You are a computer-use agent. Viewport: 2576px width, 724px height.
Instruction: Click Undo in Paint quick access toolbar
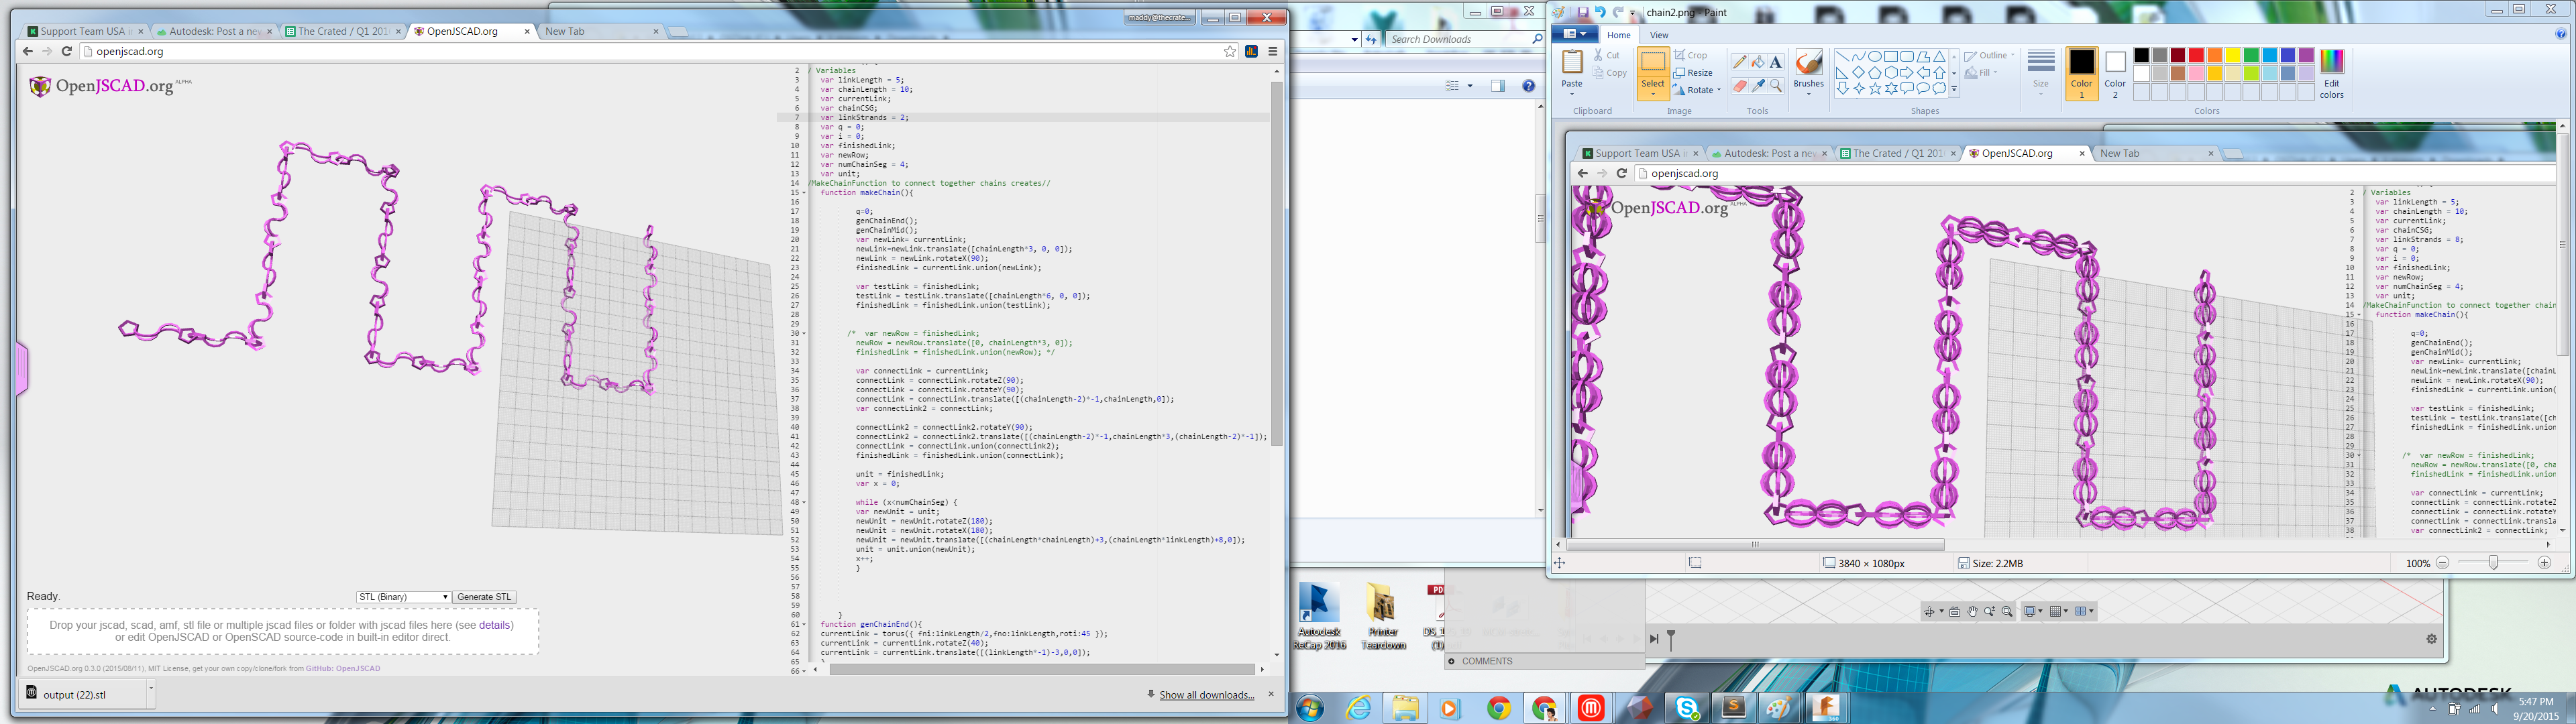pos(1600,12)
